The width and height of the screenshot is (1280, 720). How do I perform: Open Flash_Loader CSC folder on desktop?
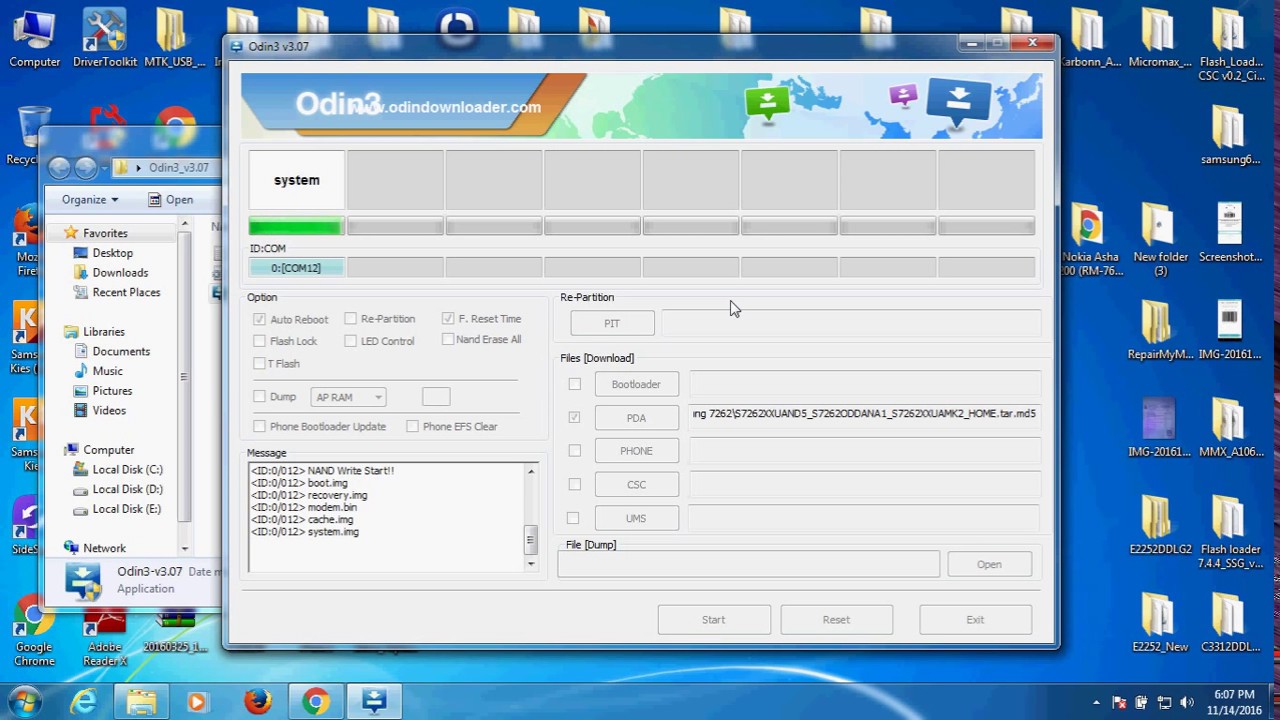(1231, 45)
